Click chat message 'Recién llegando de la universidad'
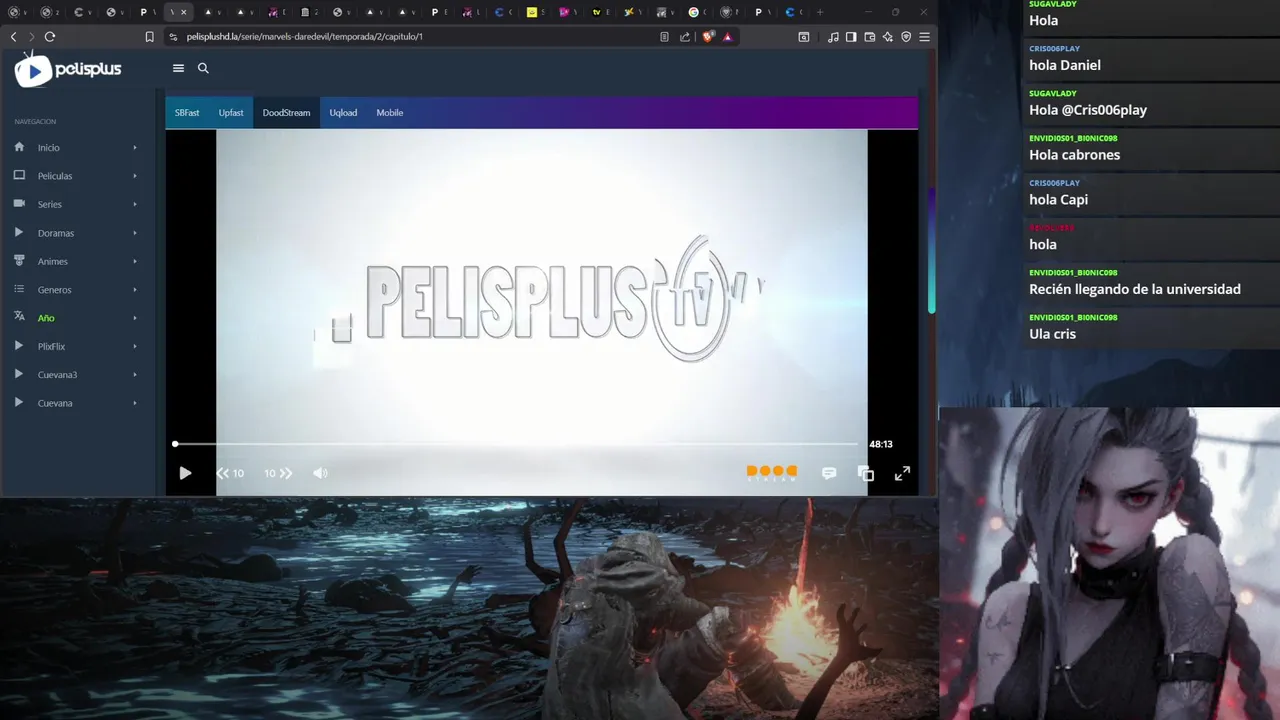The height and width of the screenshot is (720, 1280). tap(1135, 289)
